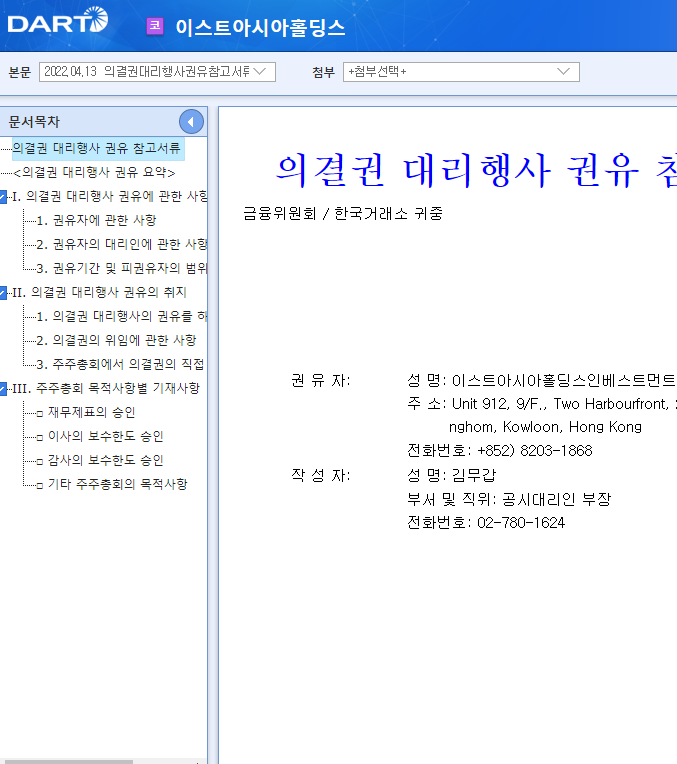Viewport: 677px width, 764px height.
Task: Go to 2. 의결권의 위임에 관한 사항
Action: [116, 340]
